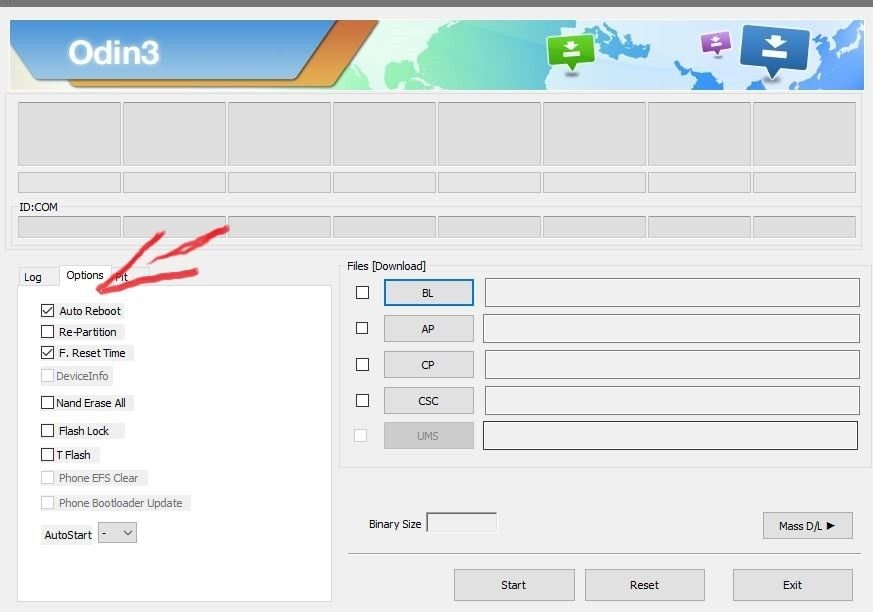Enable the T Flash option

47,455
